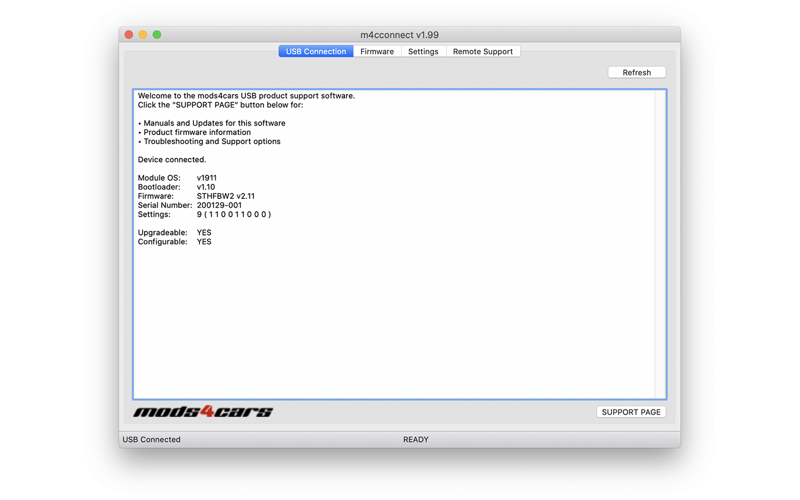Click the Refresh button

[637, 72]
